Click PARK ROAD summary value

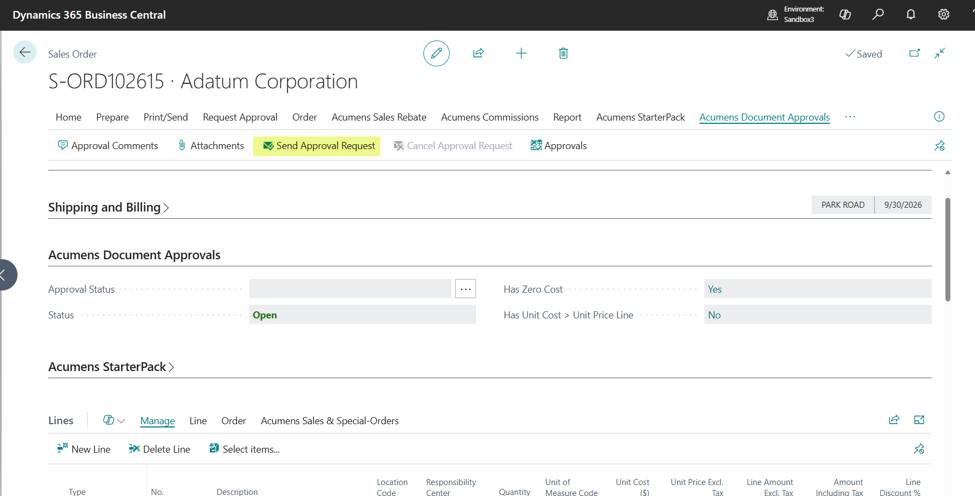pos(843,204)
